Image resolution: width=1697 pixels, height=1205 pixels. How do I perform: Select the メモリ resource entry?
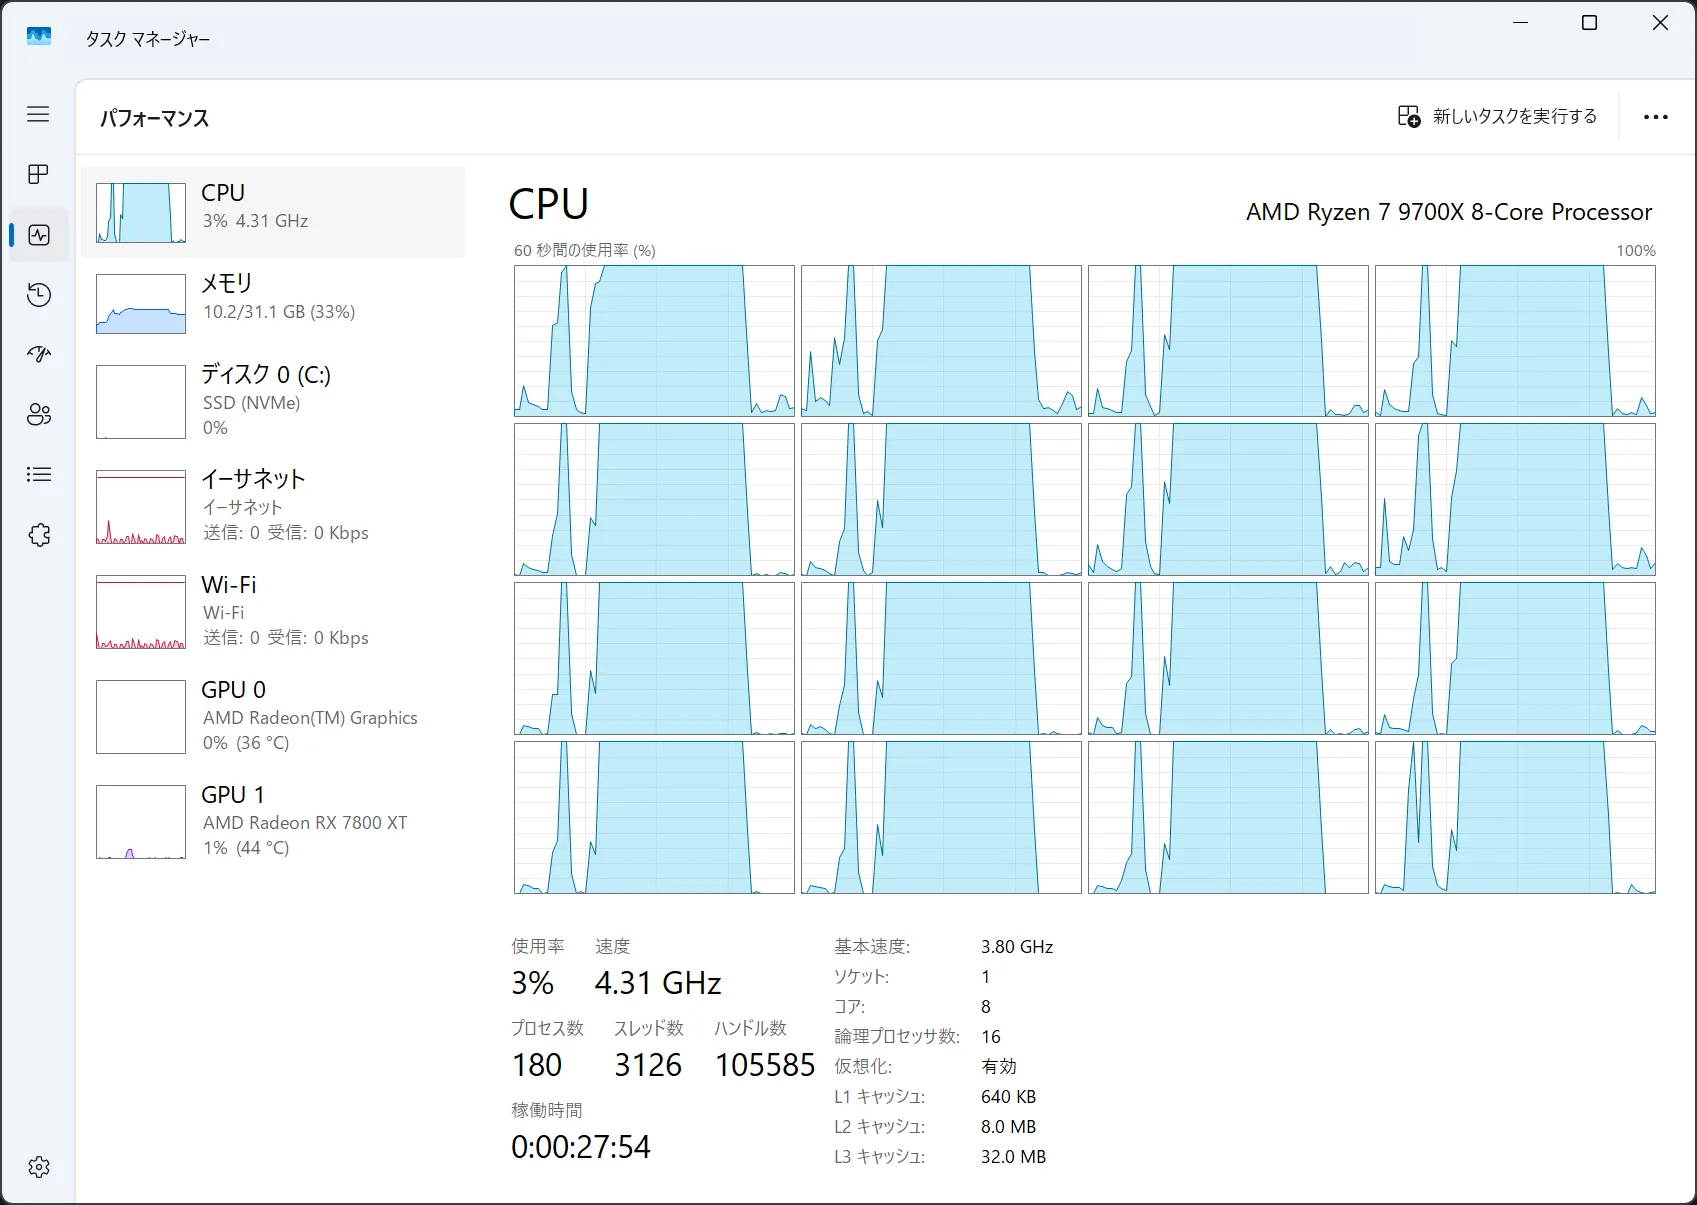tap(273, 303)
